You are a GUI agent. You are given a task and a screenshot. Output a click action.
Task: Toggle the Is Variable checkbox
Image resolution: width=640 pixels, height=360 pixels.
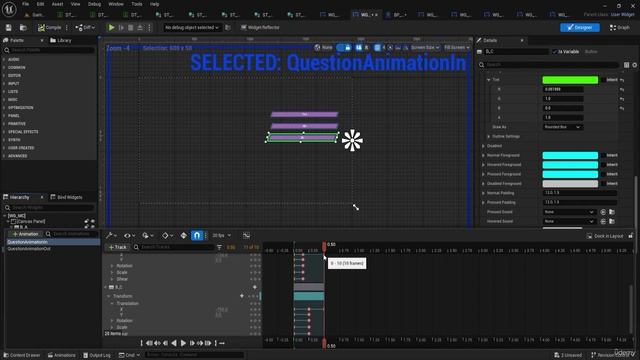coord(554,52)
